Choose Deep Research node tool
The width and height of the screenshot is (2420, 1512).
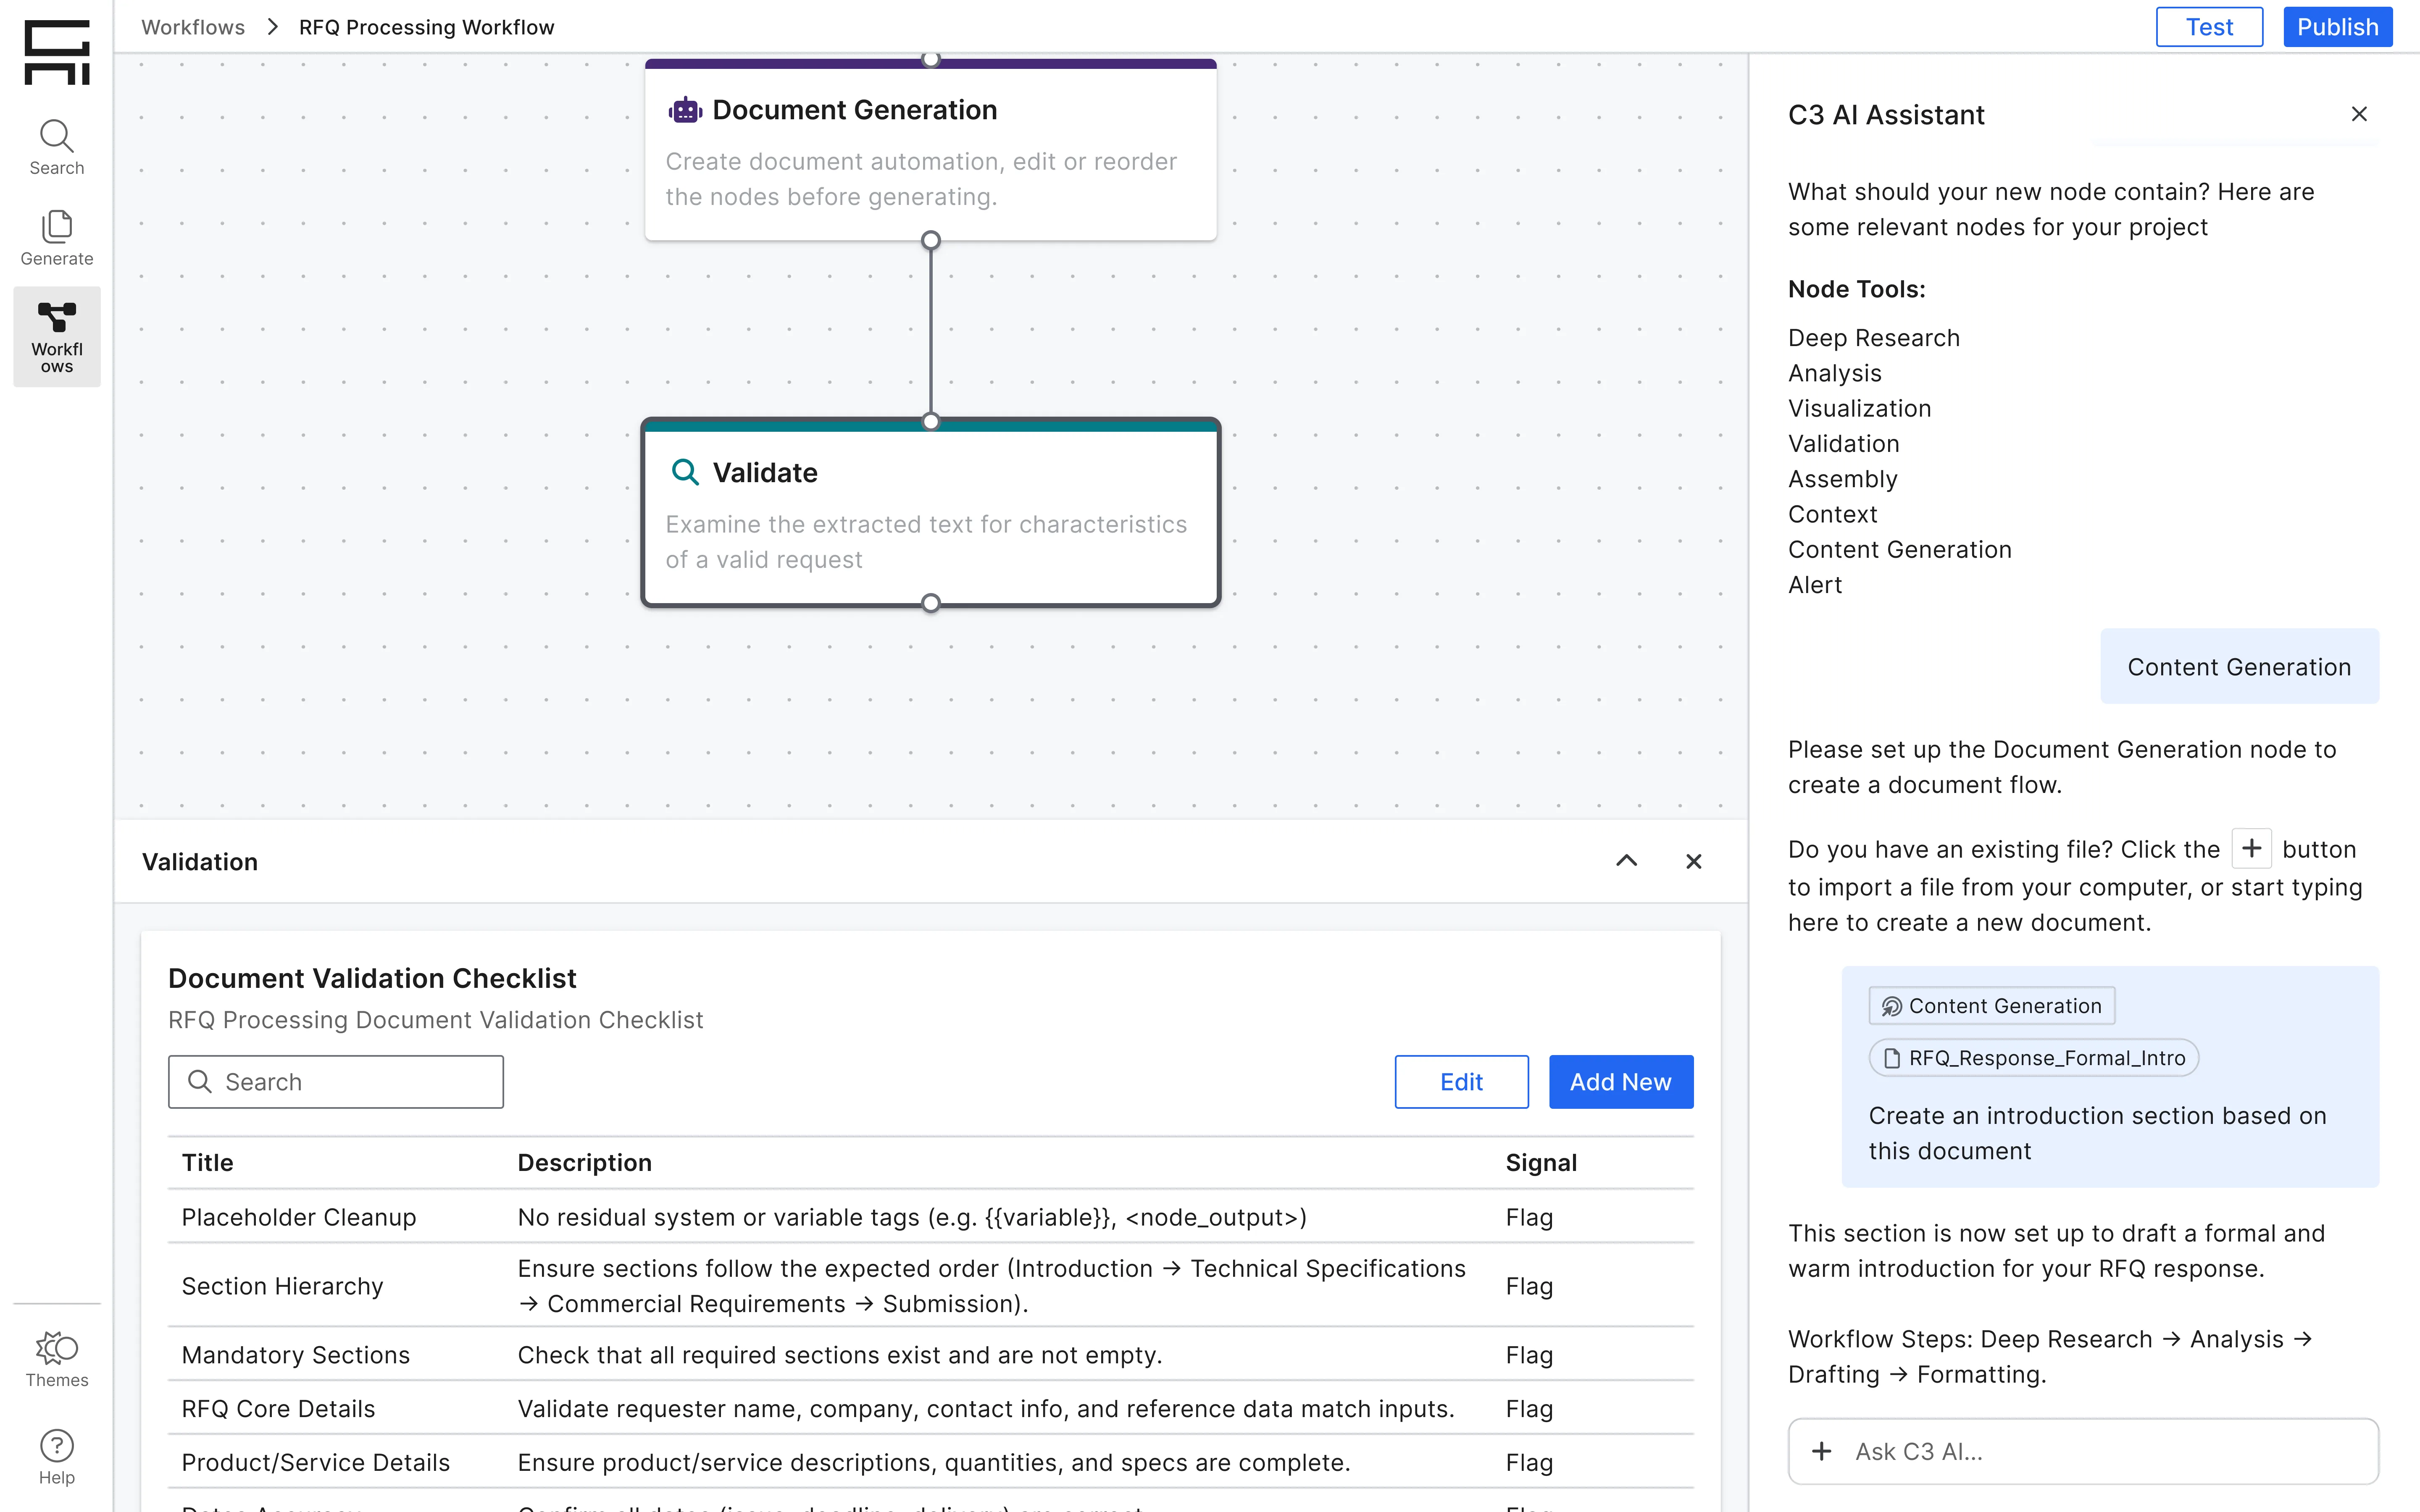click(x=1873, y=338)
